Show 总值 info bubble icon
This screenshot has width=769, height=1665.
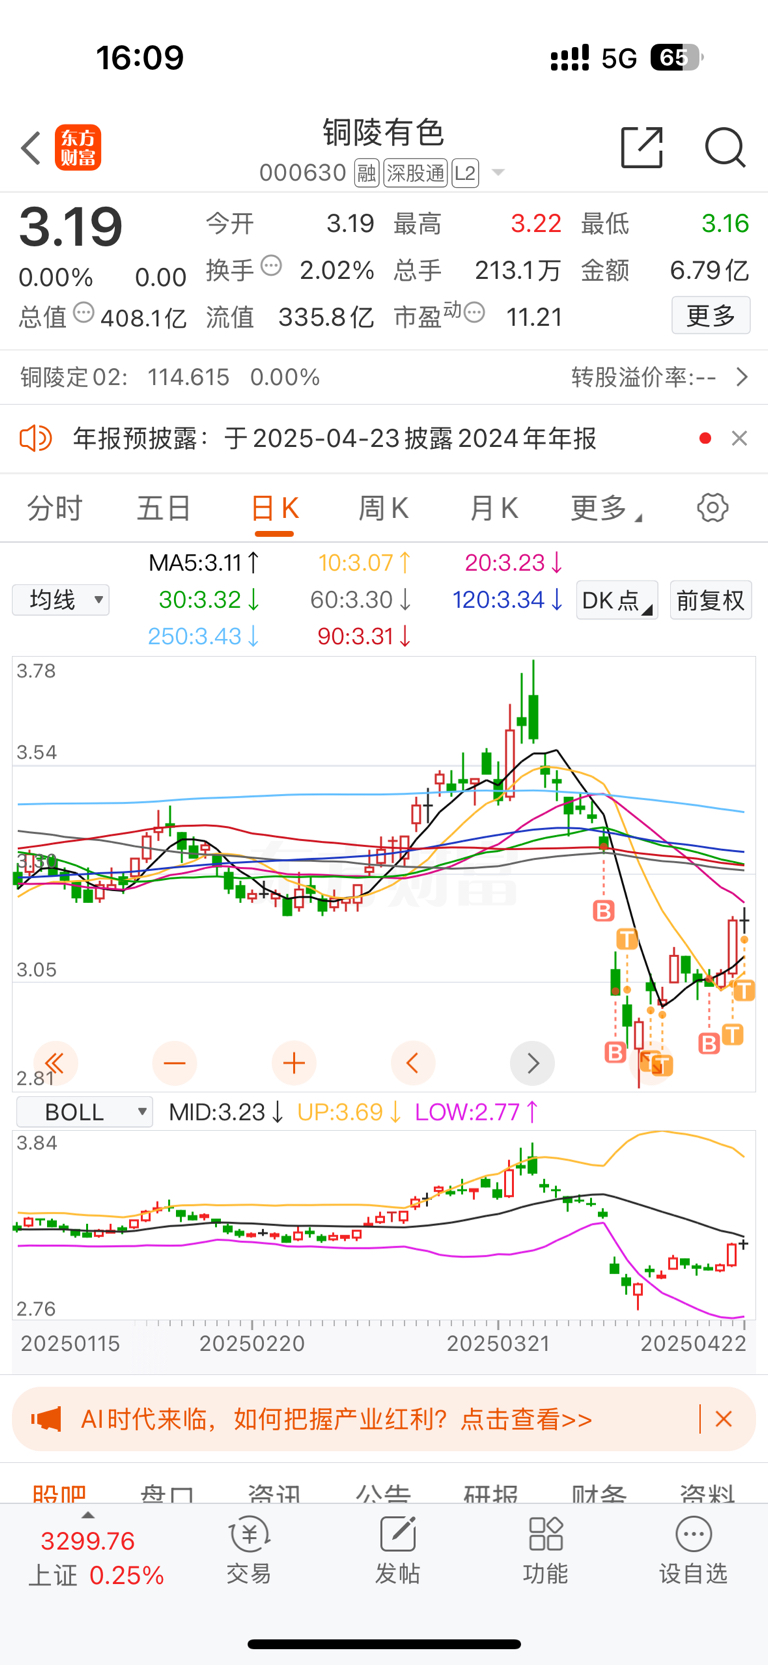pyautogui.click(x=84, y=313)
